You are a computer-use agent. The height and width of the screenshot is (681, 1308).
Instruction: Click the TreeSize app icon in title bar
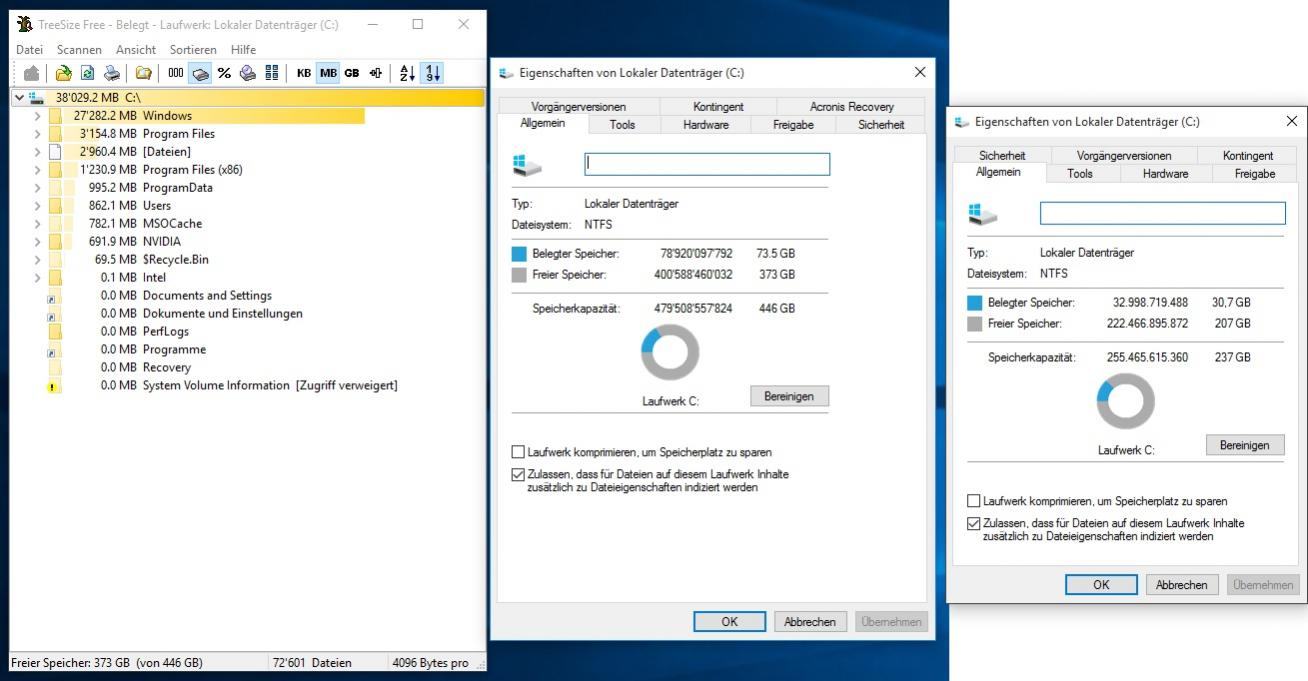[25, 24]
